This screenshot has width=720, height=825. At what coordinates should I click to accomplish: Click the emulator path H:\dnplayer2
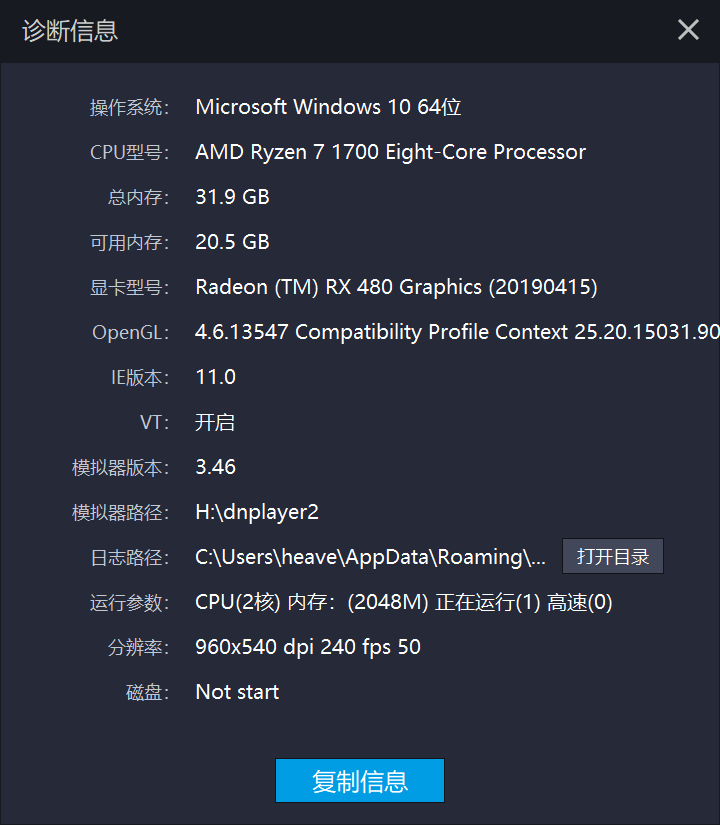[257, 512]
